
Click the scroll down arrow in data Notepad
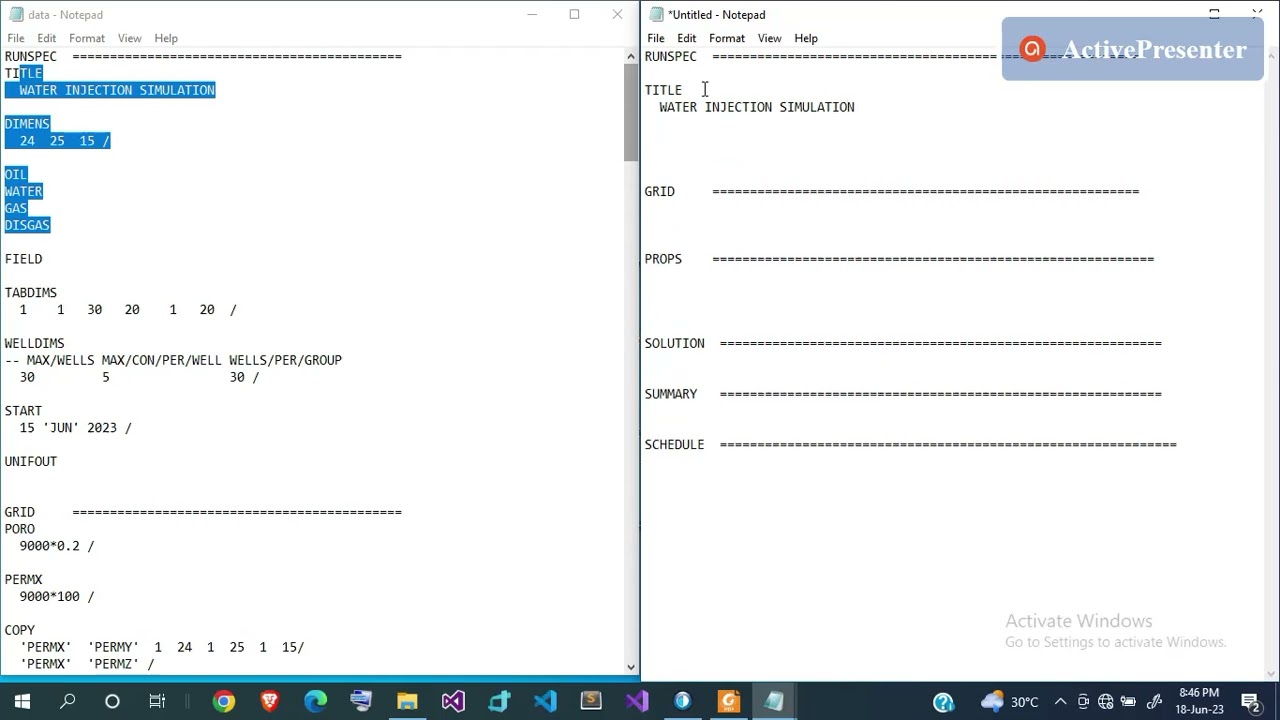click(631, 667)
